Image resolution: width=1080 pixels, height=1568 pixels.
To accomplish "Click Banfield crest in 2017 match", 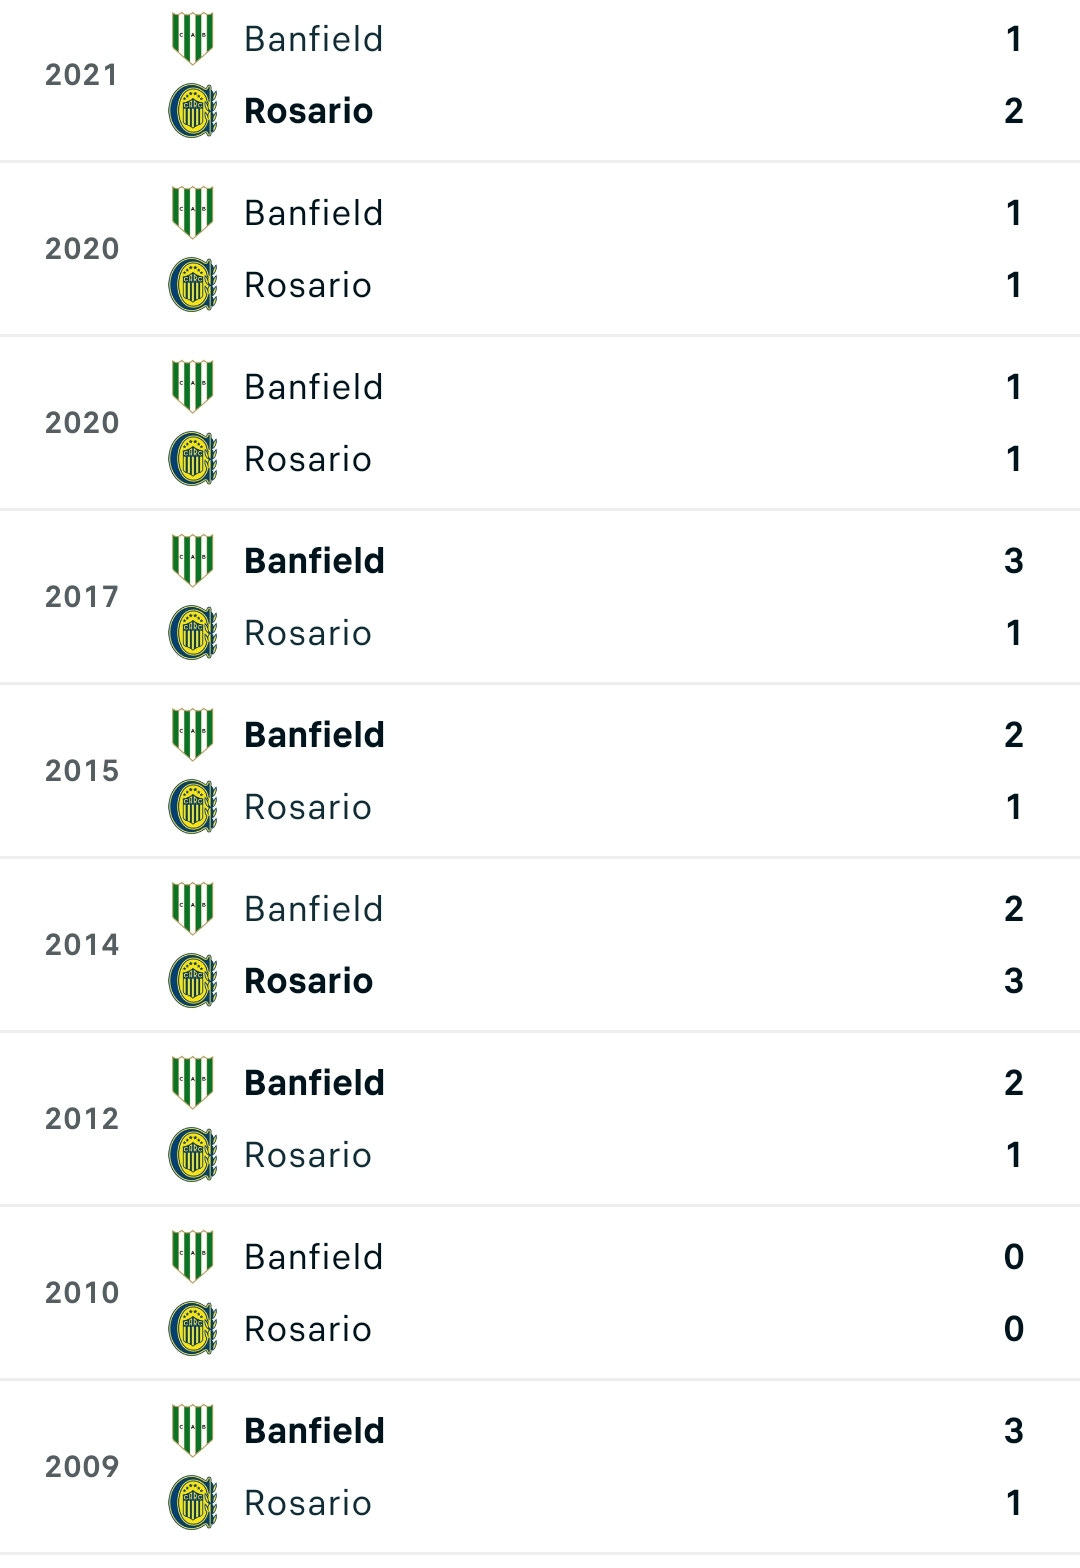I will (x=193, y=560).
